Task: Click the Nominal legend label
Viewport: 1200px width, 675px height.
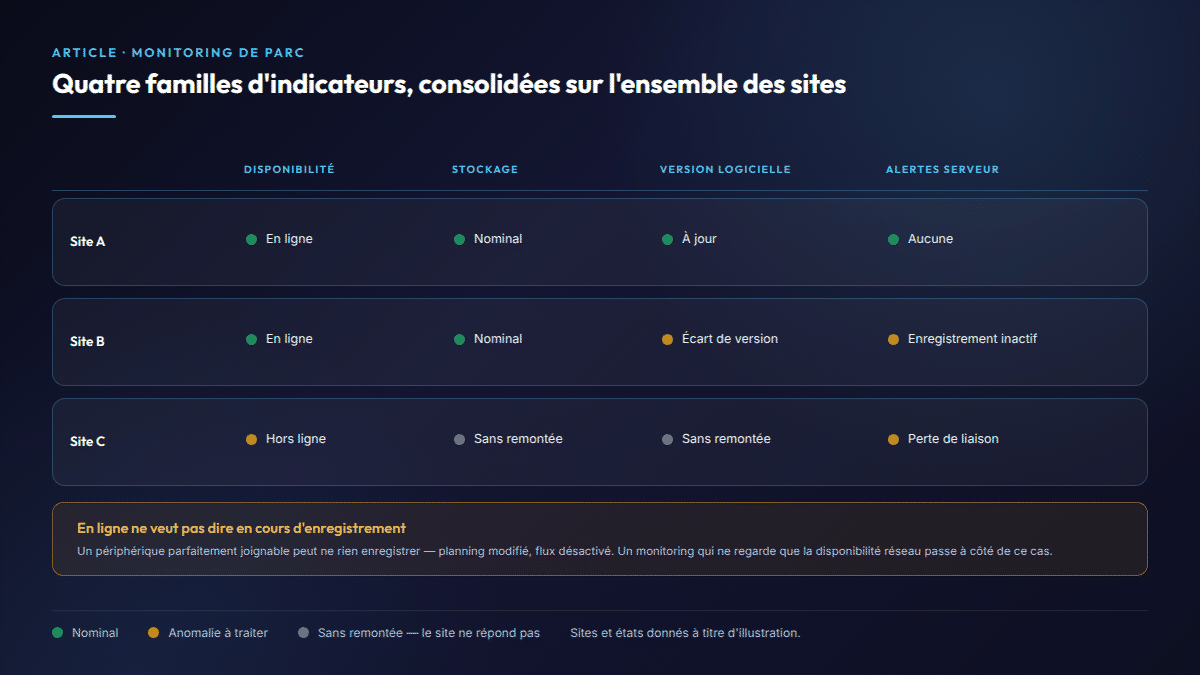Action: click(95, 633)
